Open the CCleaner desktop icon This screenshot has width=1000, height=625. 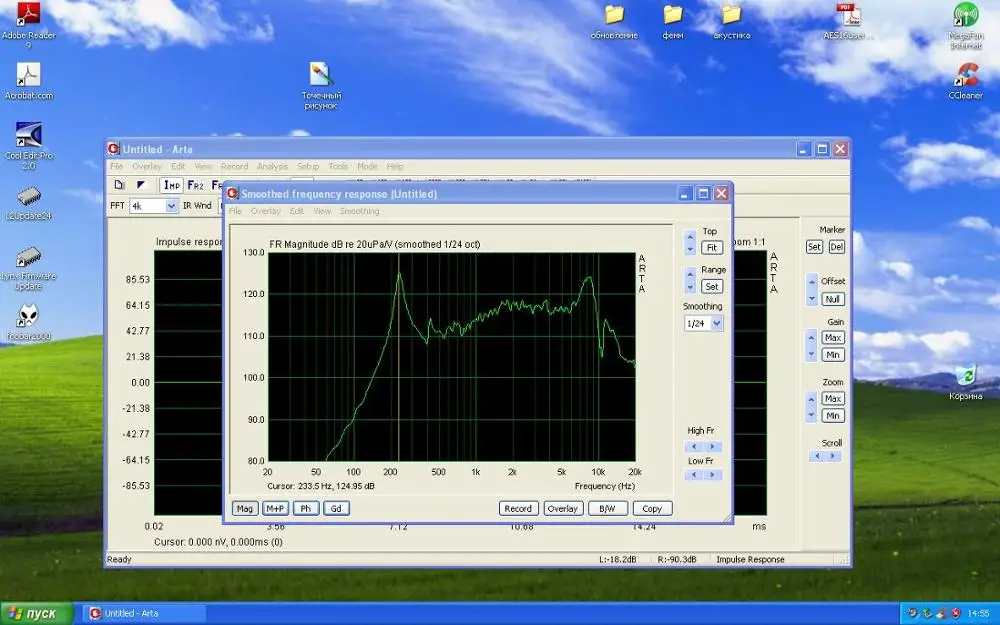965,75
